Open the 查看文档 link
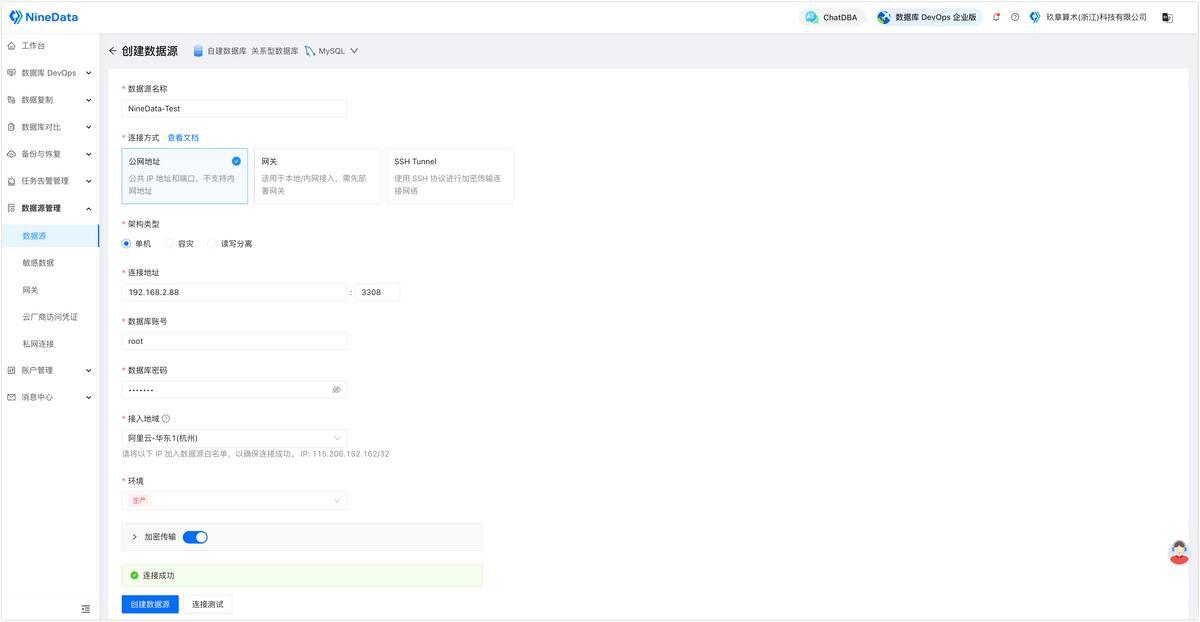The width and height of the screenshot is (1200, 622). (x=183, y=137)
